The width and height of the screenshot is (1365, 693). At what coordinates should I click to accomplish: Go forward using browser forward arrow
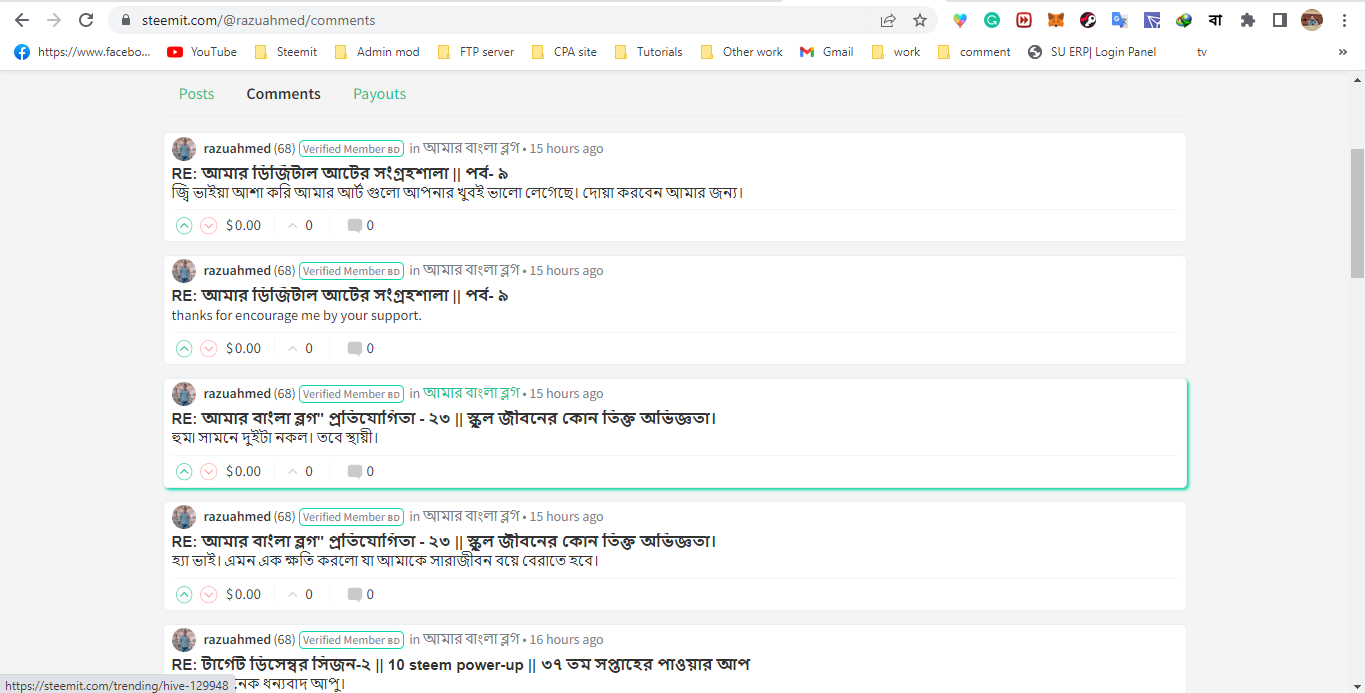click(54, 20)
